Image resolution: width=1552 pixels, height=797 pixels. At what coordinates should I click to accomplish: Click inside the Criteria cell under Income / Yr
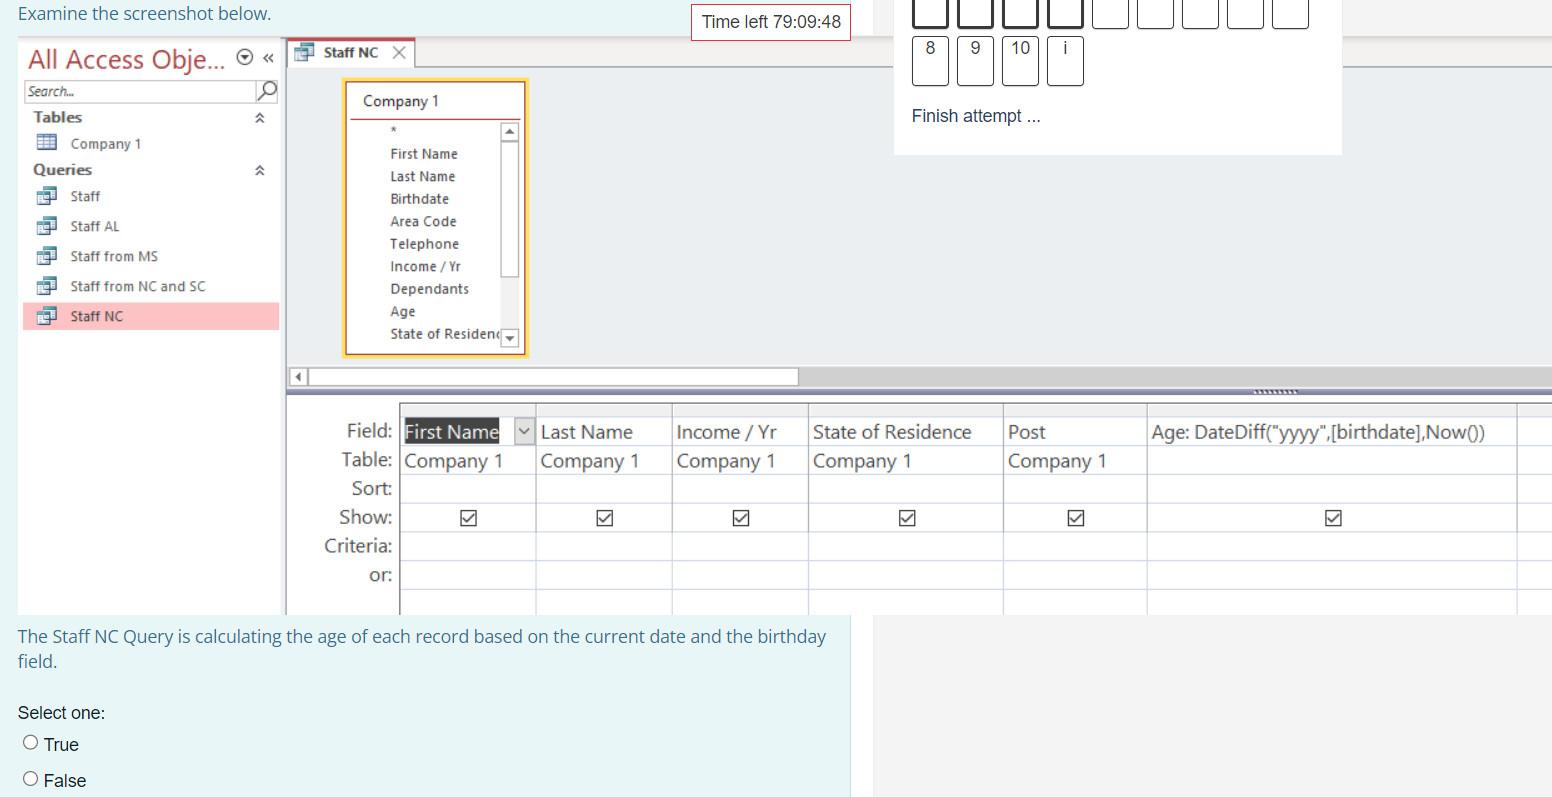pos(740,545)
